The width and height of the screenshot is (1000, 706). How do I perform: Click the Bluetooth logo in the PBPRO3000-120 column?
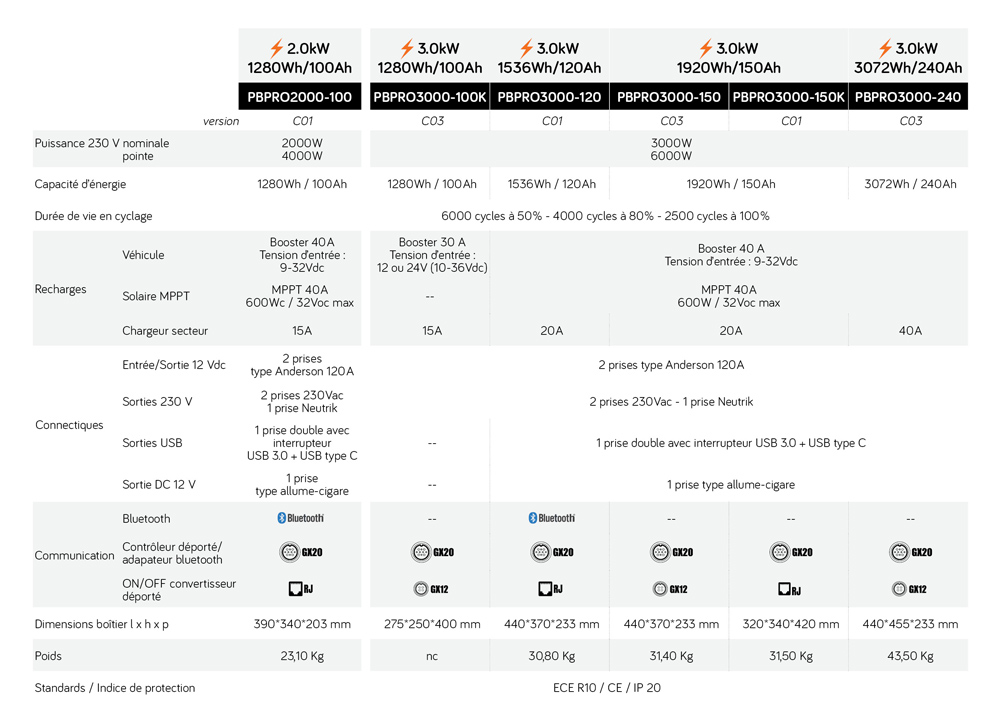551,518
